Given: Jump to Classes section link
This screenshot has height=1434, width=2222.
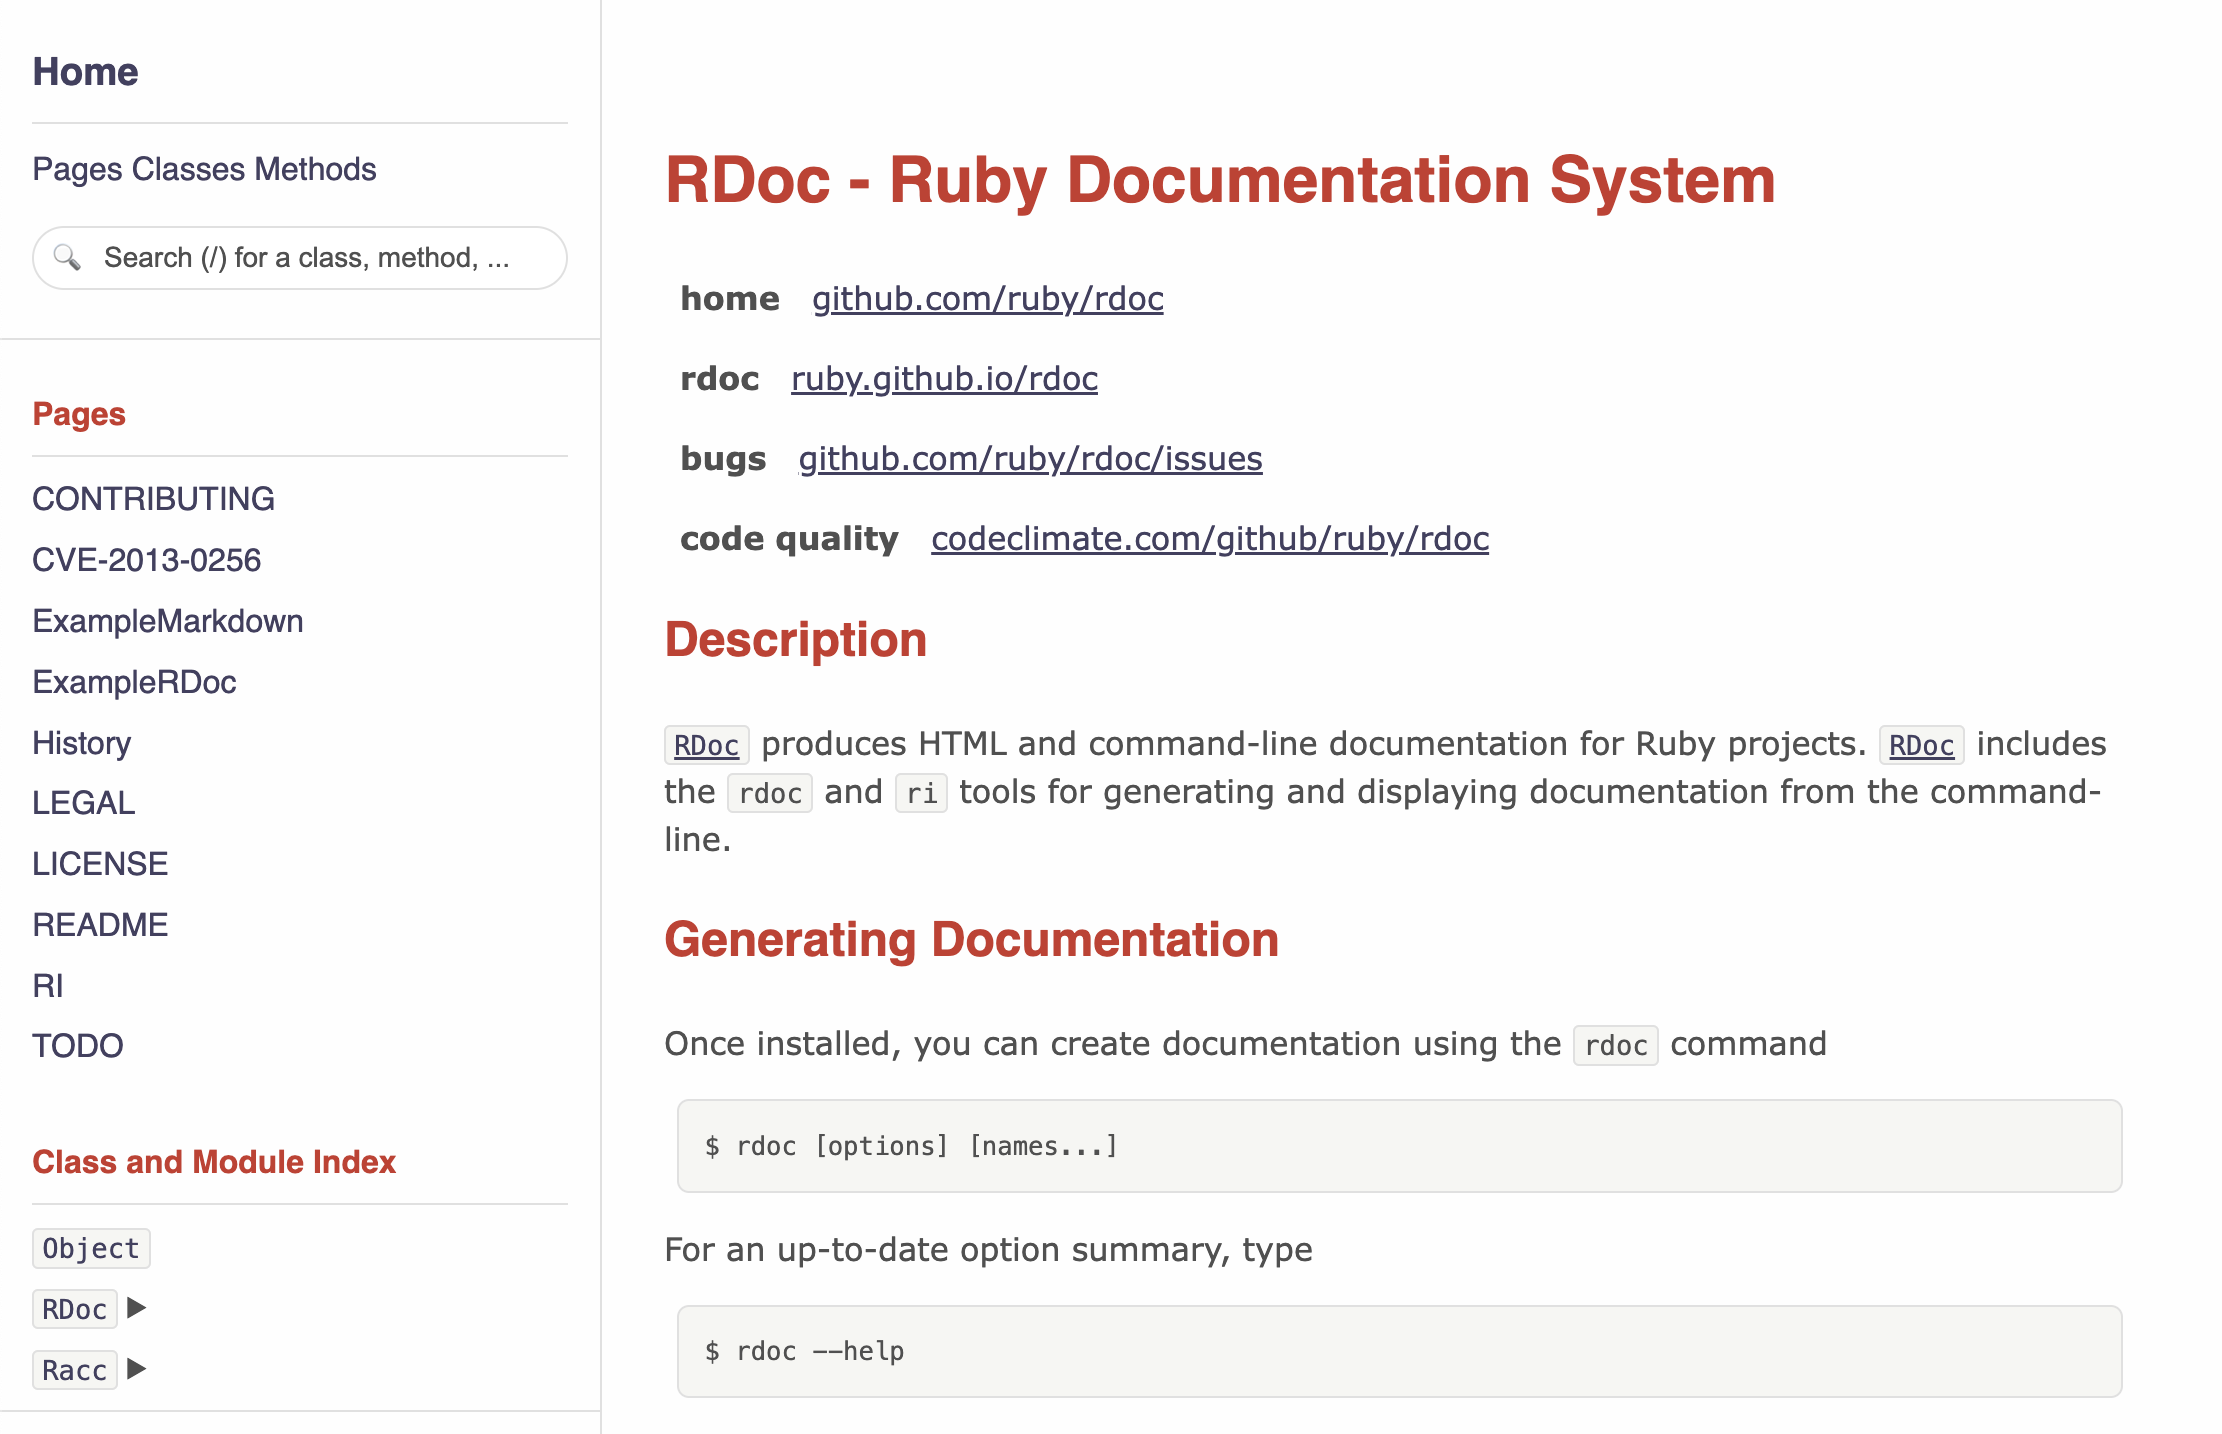Looking at the screenshot, I should click(x=189, y=169).
